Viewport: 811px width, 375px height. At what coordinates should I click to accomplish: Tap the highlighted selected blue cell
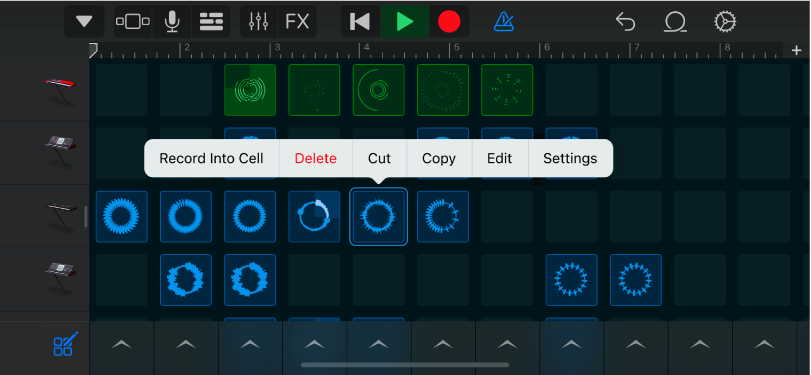coord(379,217)
